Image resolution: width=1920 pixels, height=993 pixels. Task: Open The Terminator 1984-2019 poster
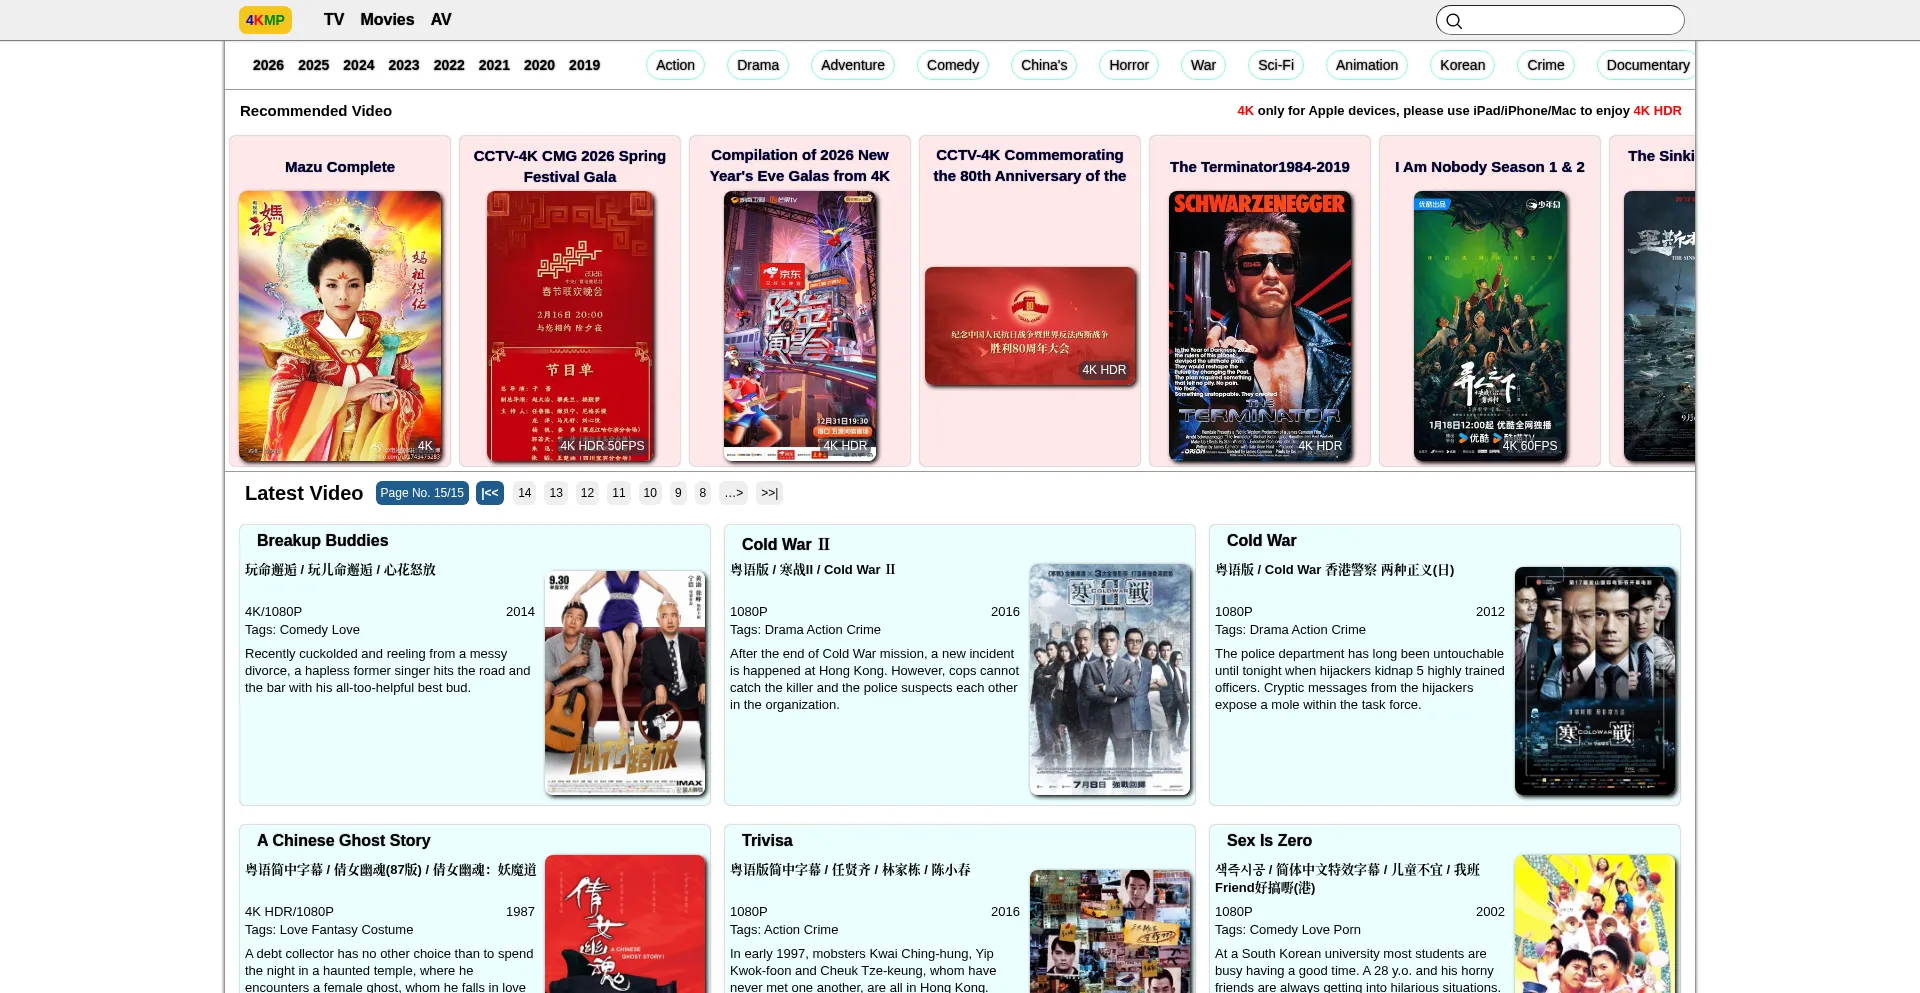pyautogui.click(x=1260, y=326)
